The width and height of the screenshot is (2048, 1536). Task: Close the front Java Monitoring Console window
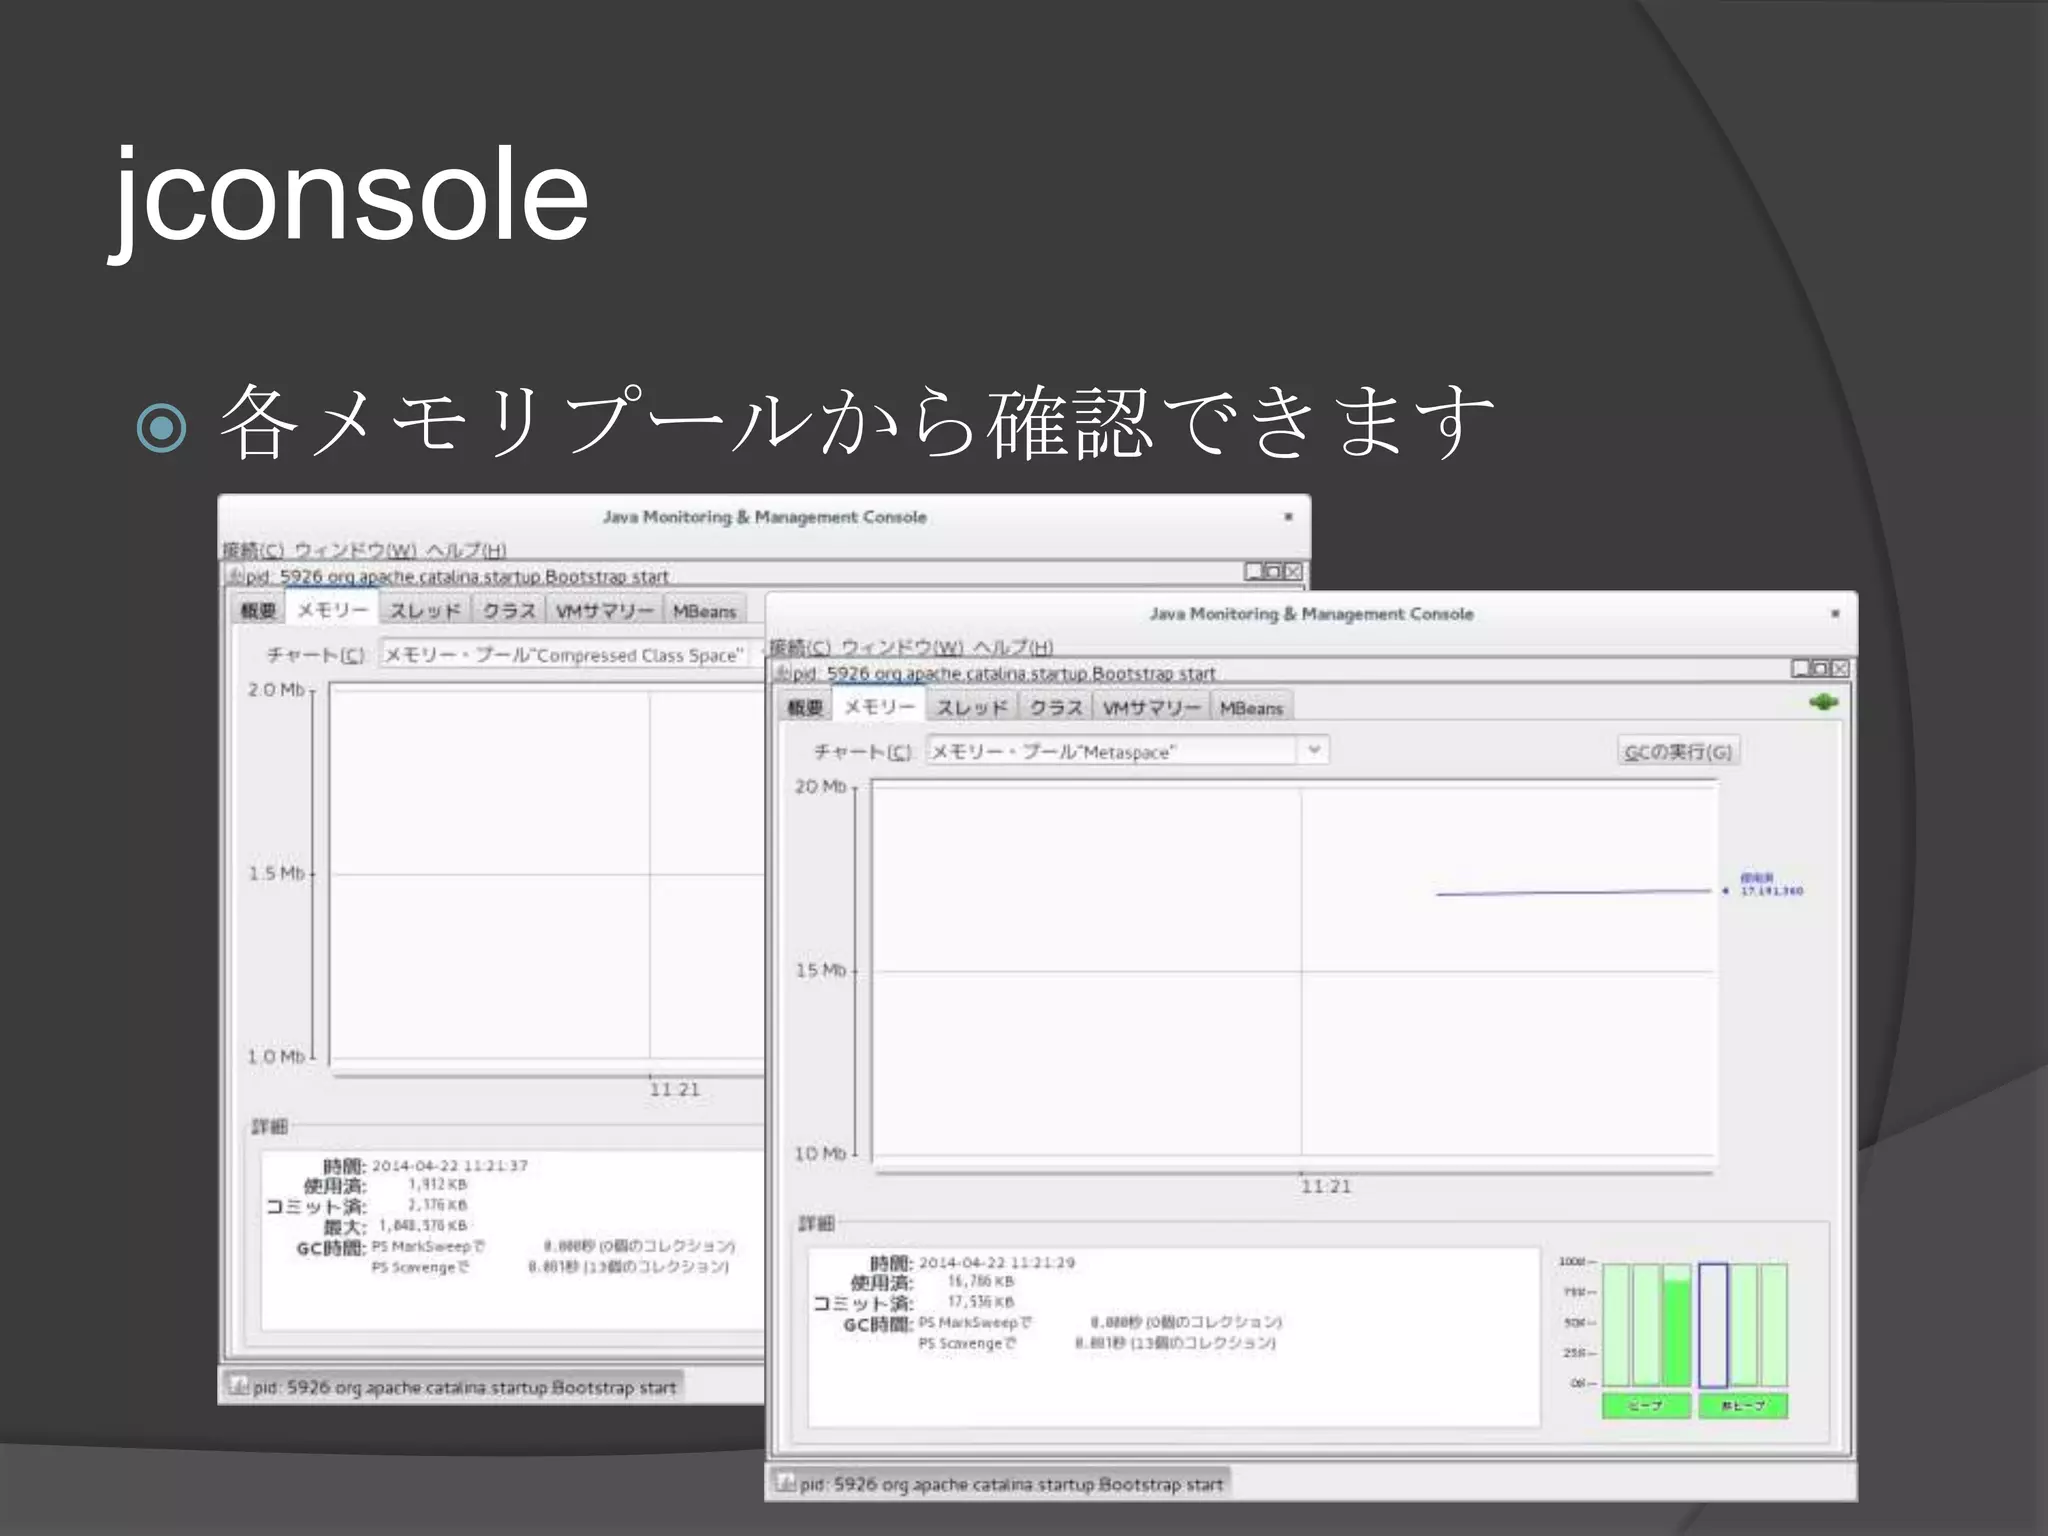[x=1835, y=613]
